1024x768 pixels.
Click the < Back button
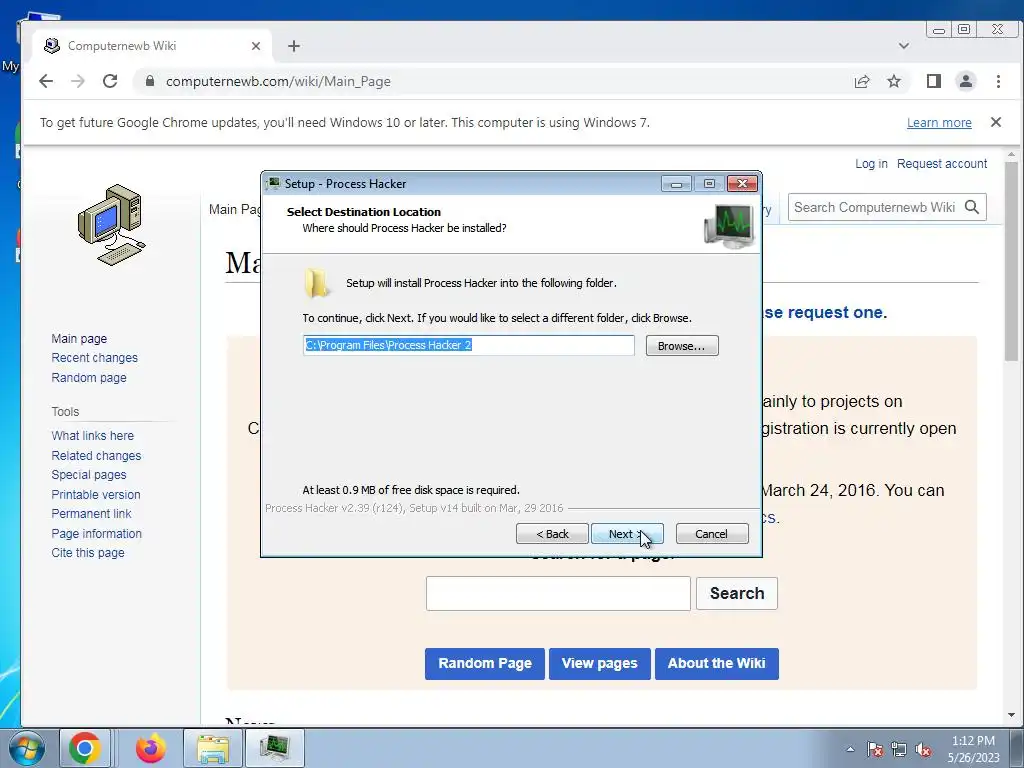pyautogui.click(x=552, y=534)
